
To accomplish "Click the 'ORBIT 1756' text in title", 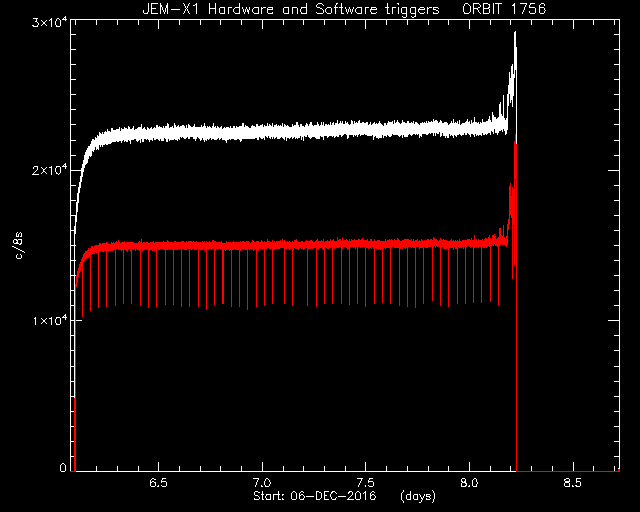I will pos(504,9).
